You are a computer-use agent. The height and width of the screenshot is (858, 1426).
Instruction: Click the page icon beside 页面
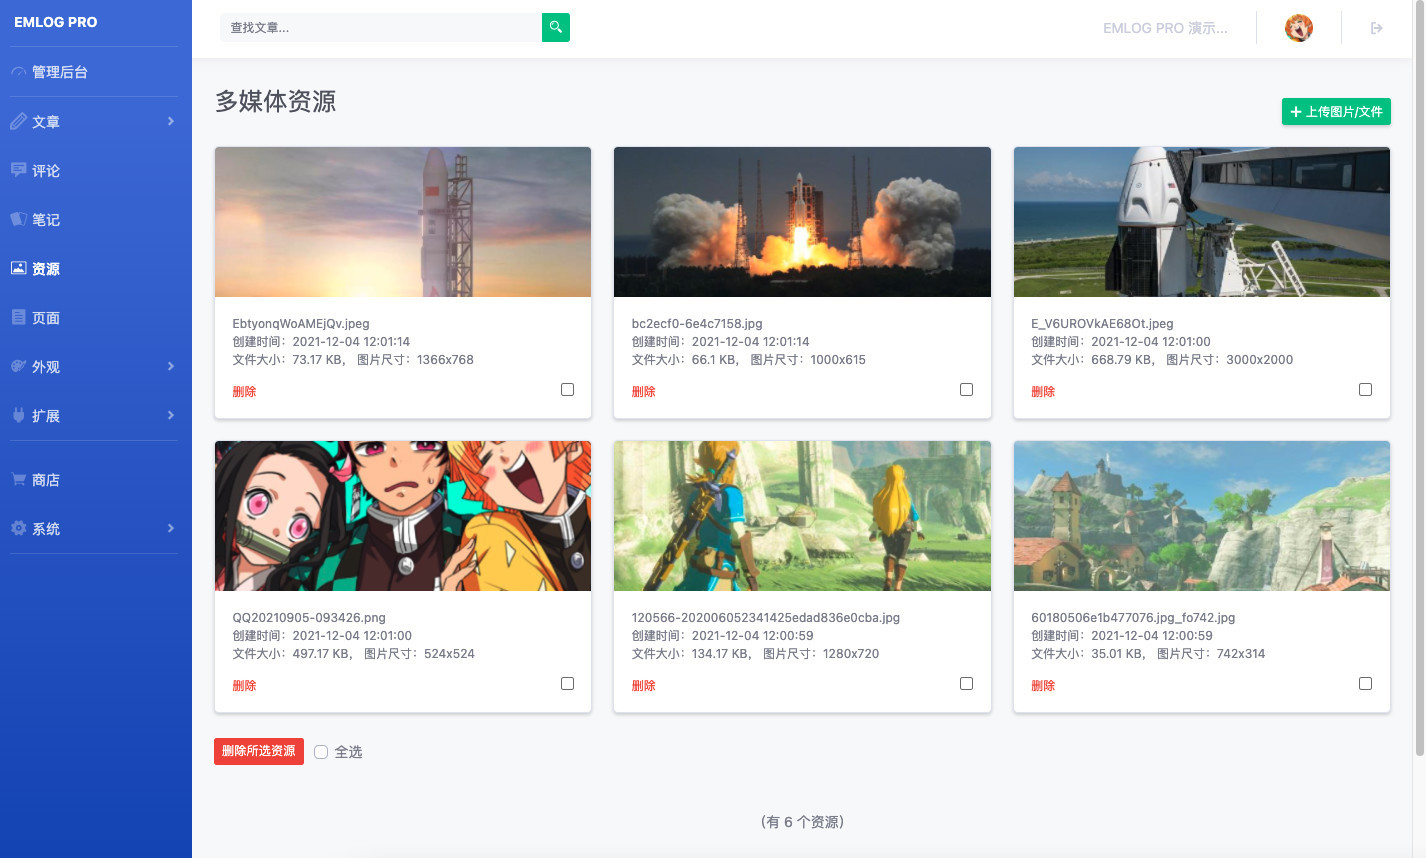pyautogui.click(x=18, y=317)
